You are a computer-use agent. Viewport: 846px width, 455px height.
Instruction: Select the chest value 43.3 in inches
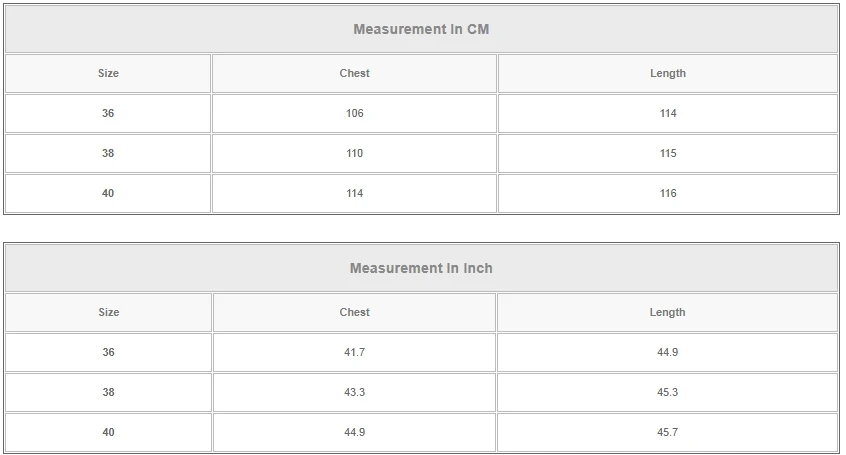tap(354, 392)
